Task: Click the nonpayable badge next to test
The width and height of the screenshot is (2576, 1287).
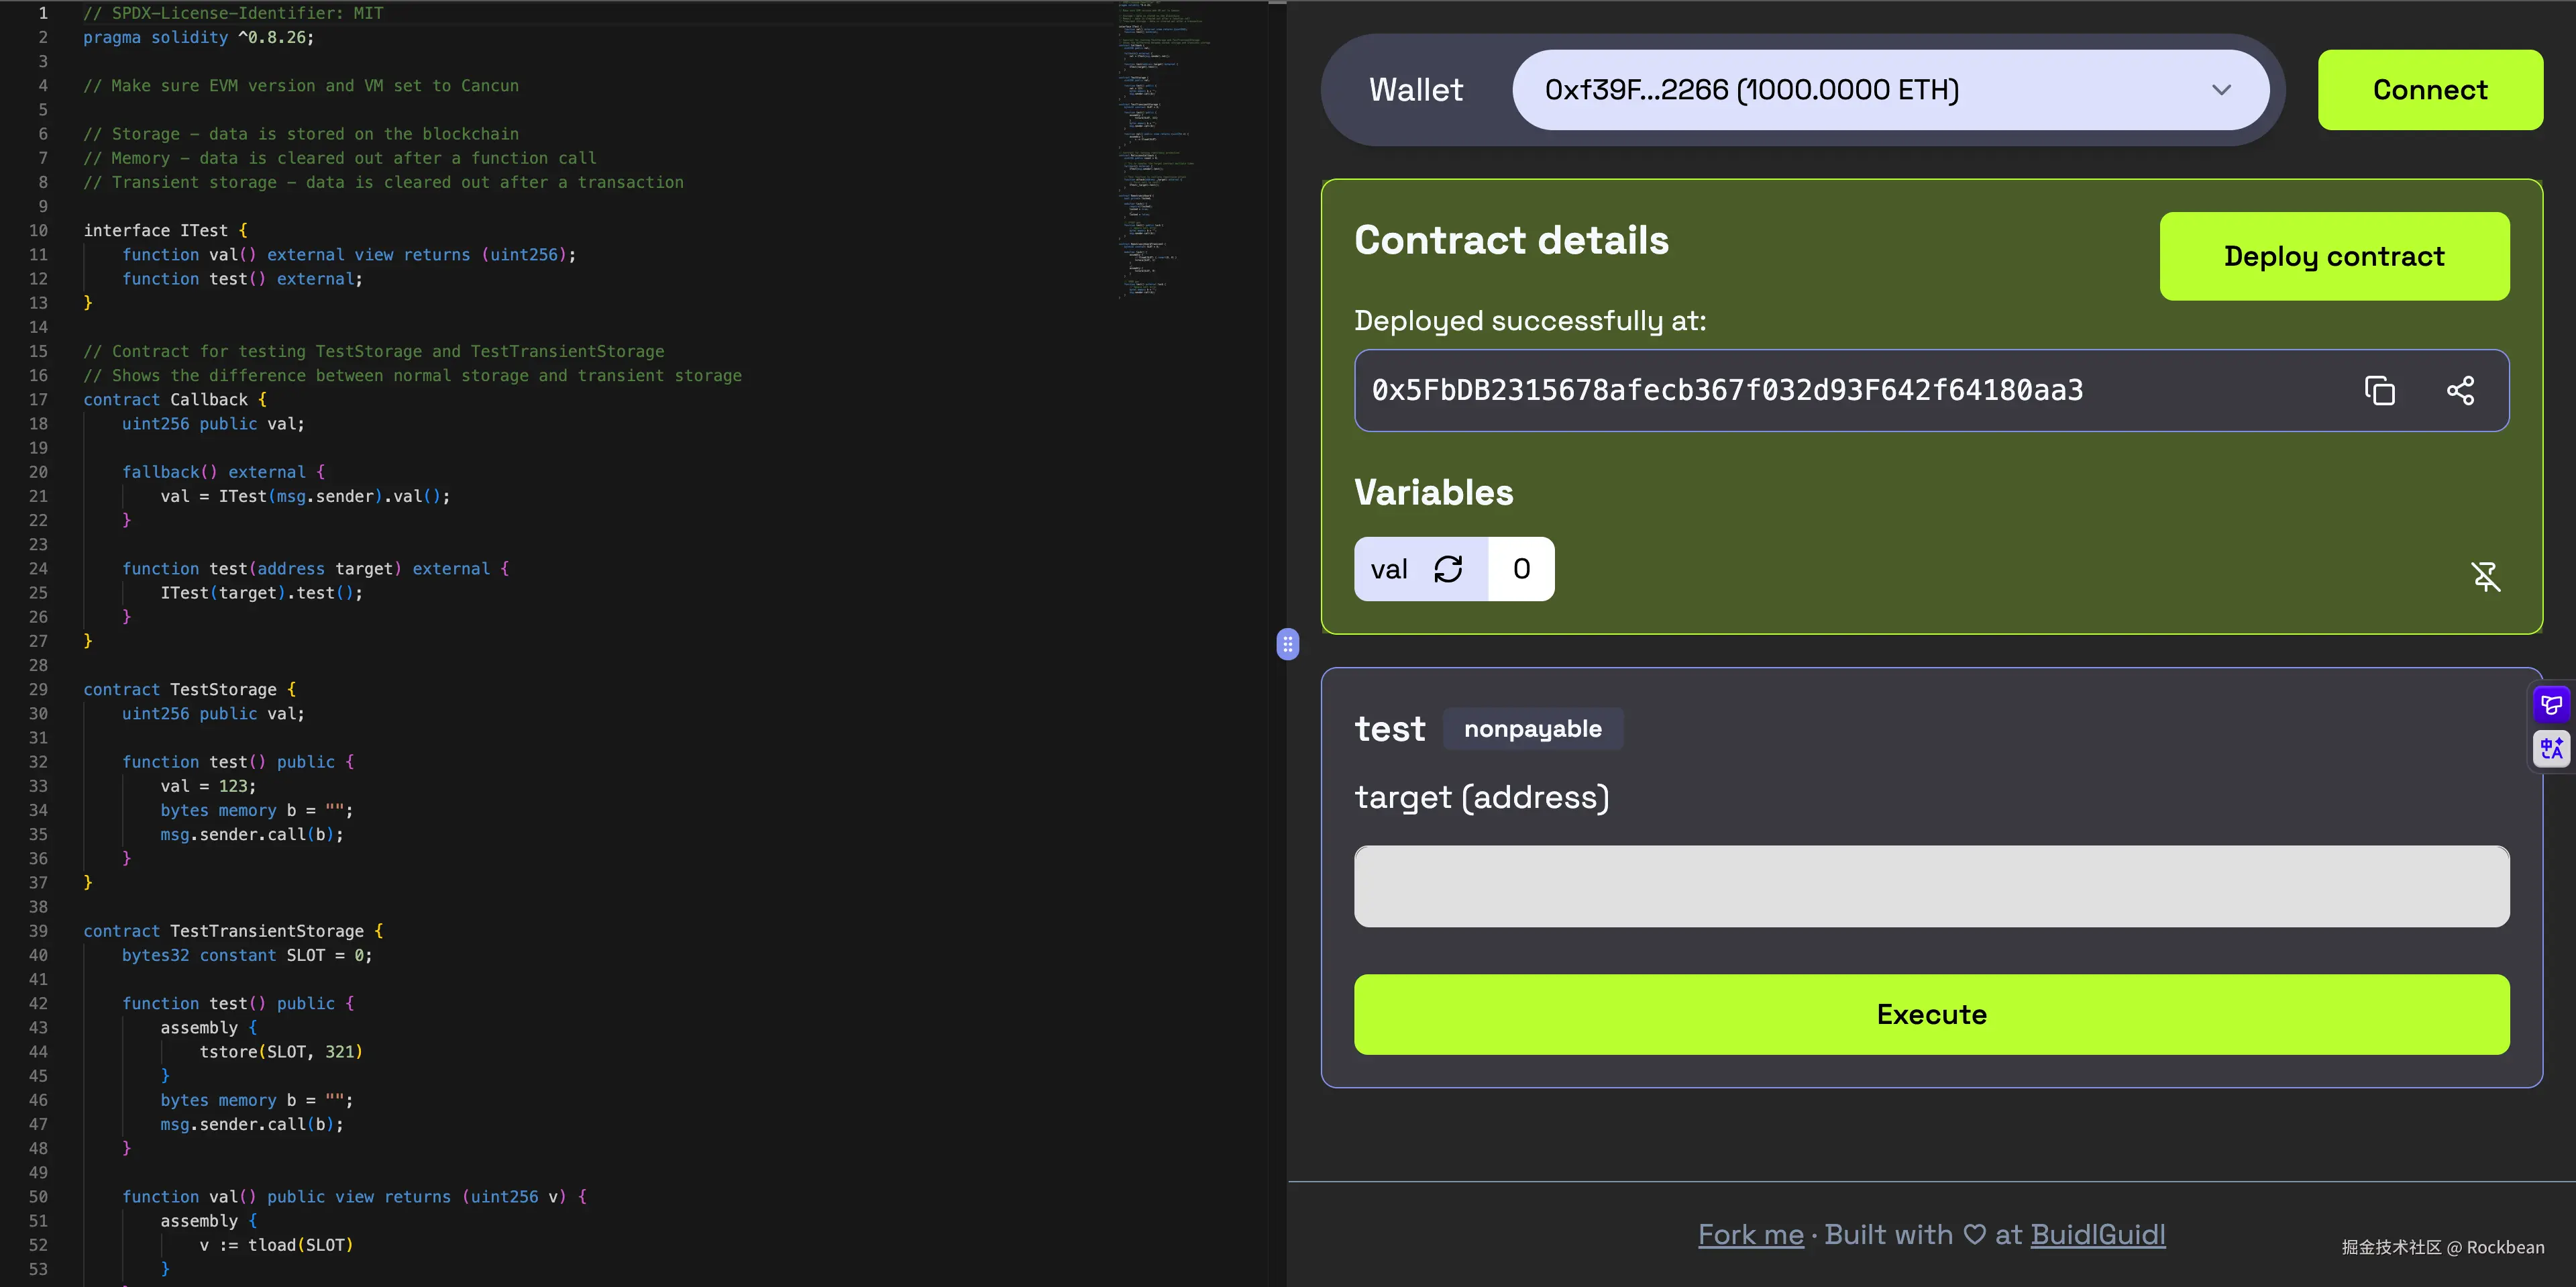Action: [x=1533, y=728]
